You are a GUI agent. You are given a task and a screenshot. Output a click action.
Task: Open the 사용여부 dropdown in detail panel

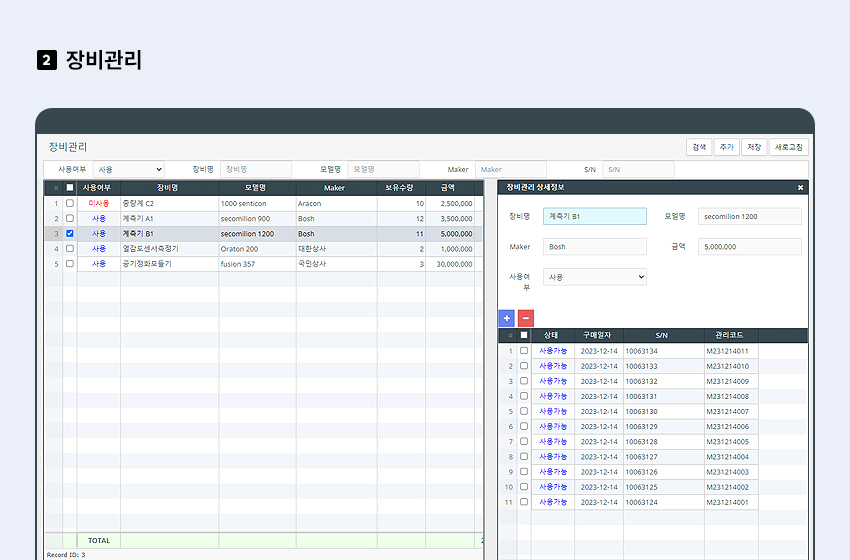coord(595,277)
